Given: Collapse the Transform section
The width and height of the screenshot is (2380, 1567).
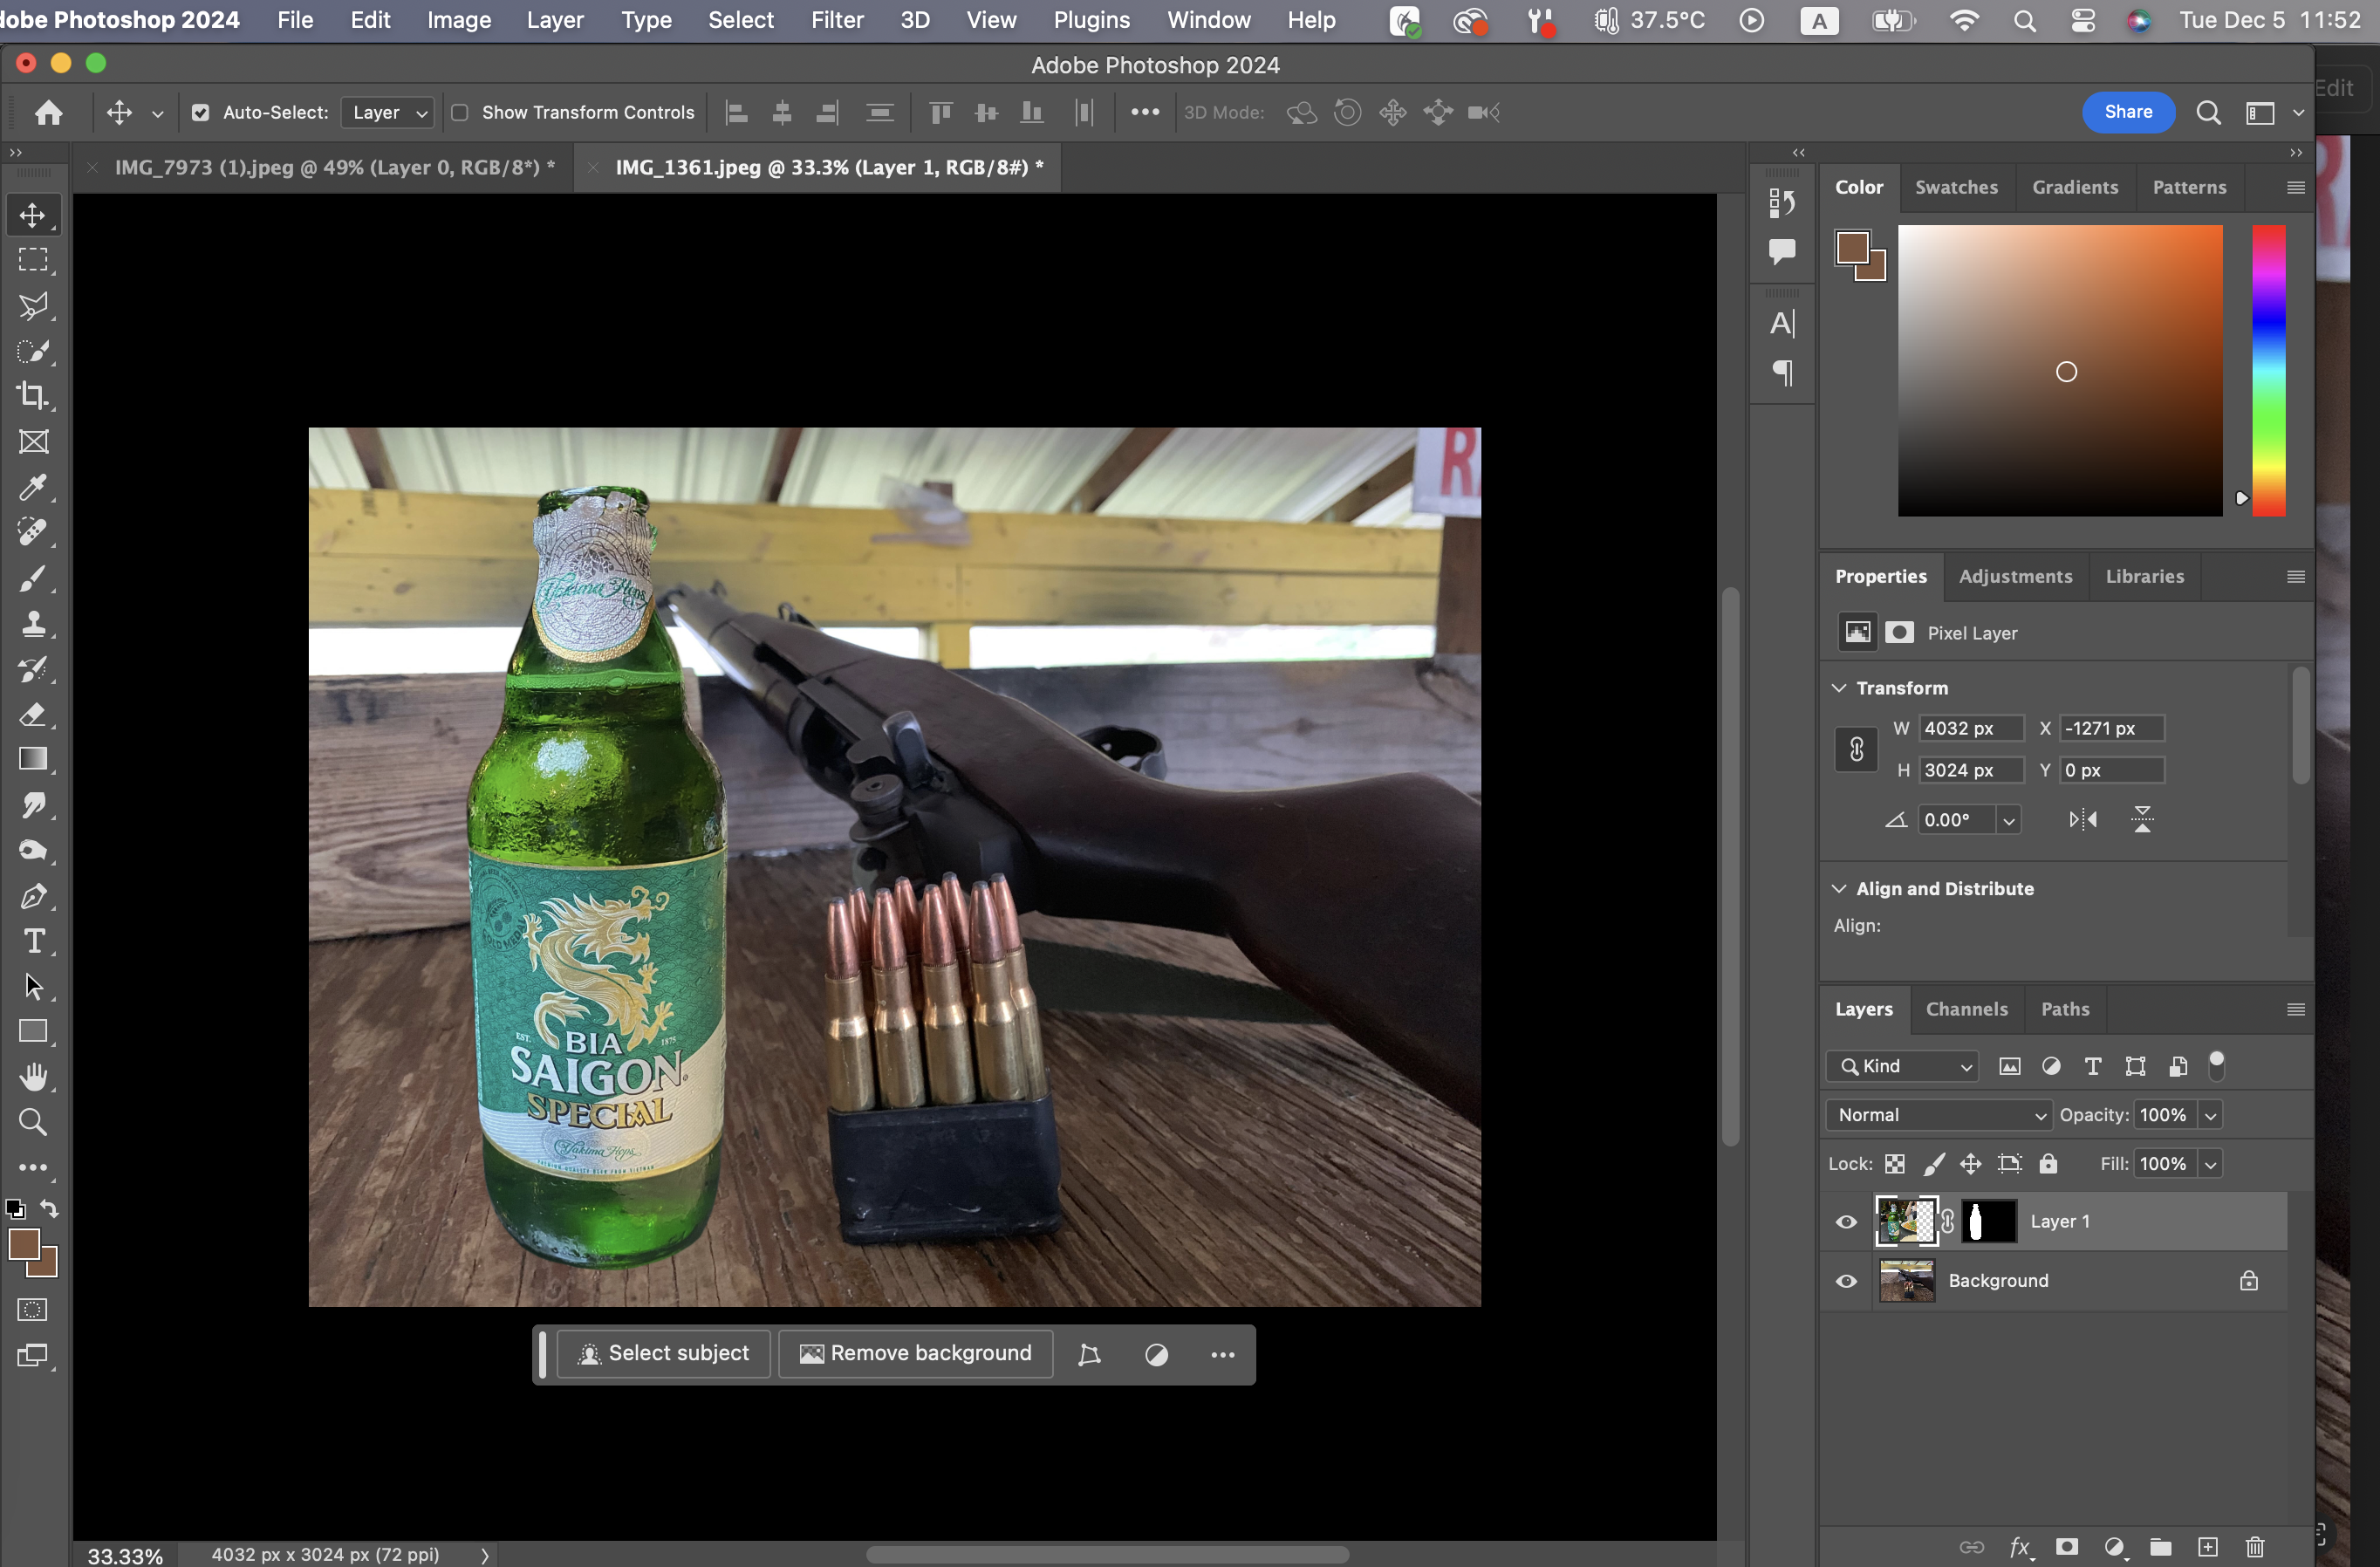Looking at the screenshot, I should pos(1839,688).
